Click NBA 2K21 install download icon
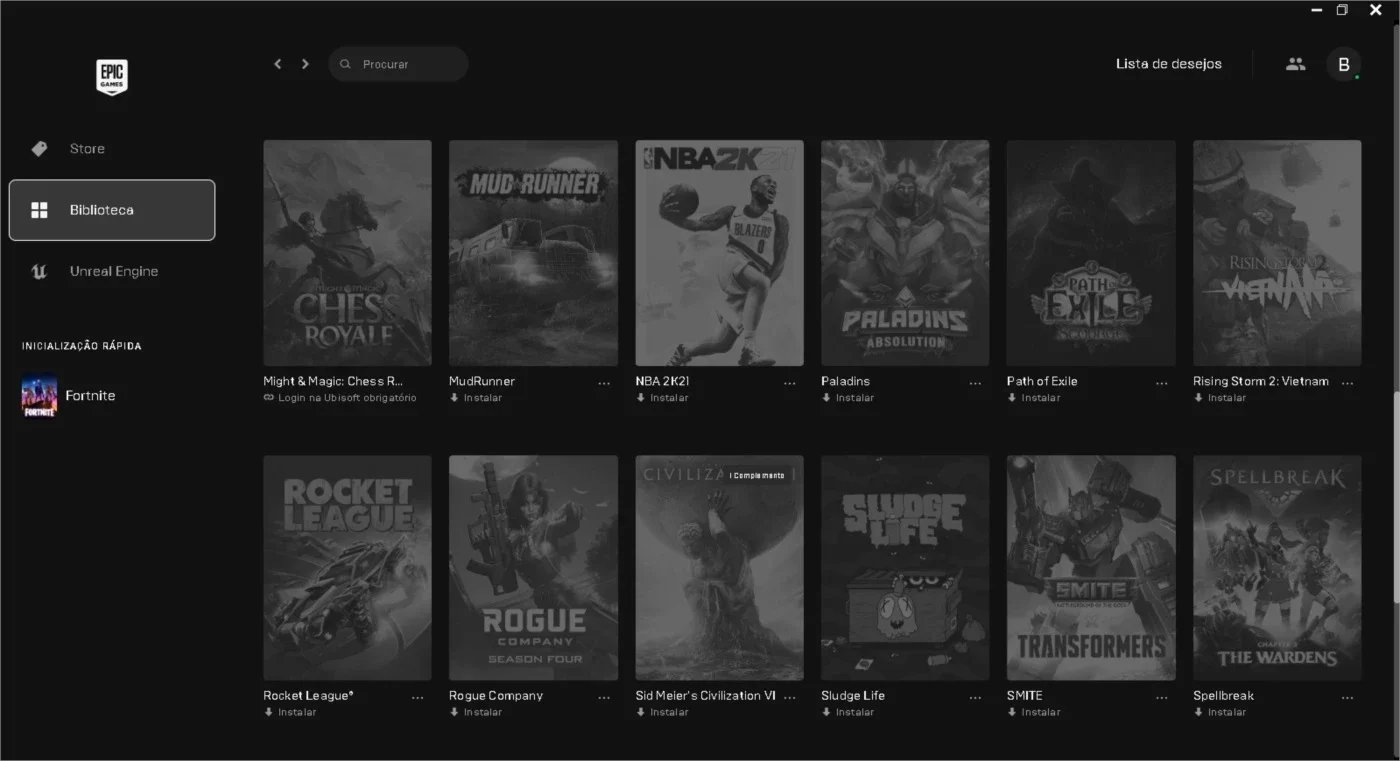The height and width of the screenshot is (761, 1400). tap(640, 398)
